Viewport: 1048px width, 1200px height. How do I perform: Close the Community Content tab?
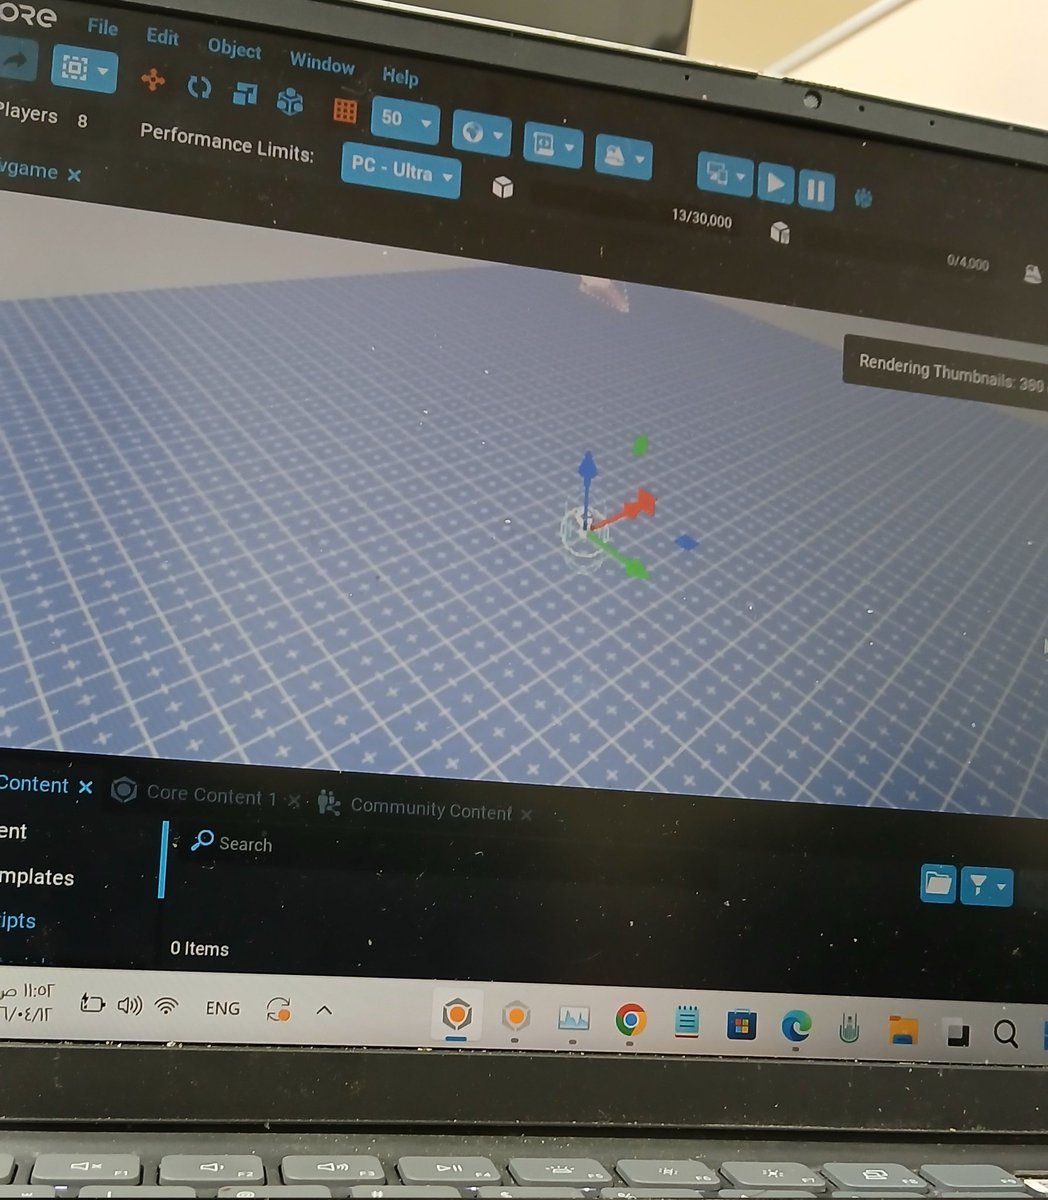(526, 815)
